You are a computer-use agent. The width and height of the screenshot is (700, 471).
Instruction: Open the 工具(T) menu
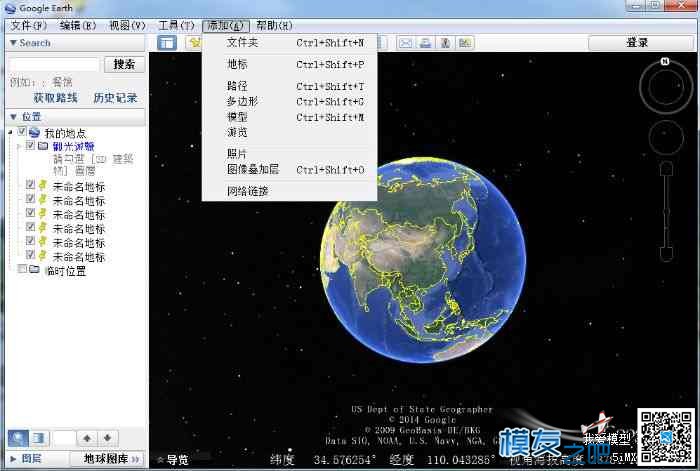point(176,25)
